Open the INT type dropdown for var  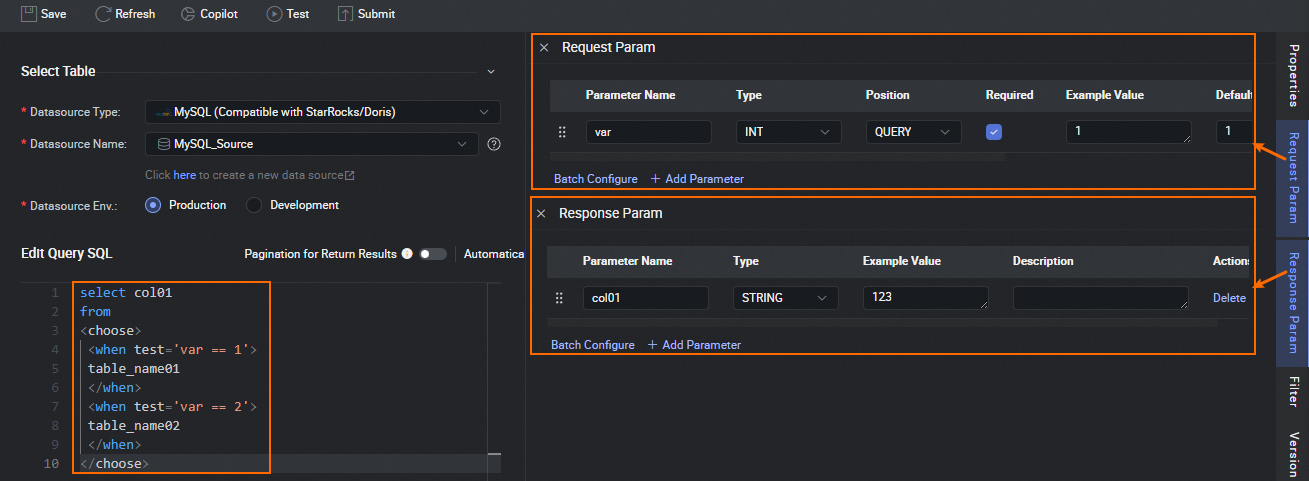[x=787, y=132]
